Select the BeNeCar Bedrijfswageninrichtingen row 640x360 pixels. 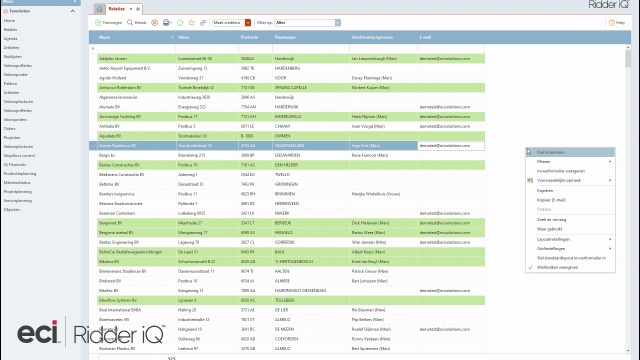pyautogui.click(x=287, y=252)
